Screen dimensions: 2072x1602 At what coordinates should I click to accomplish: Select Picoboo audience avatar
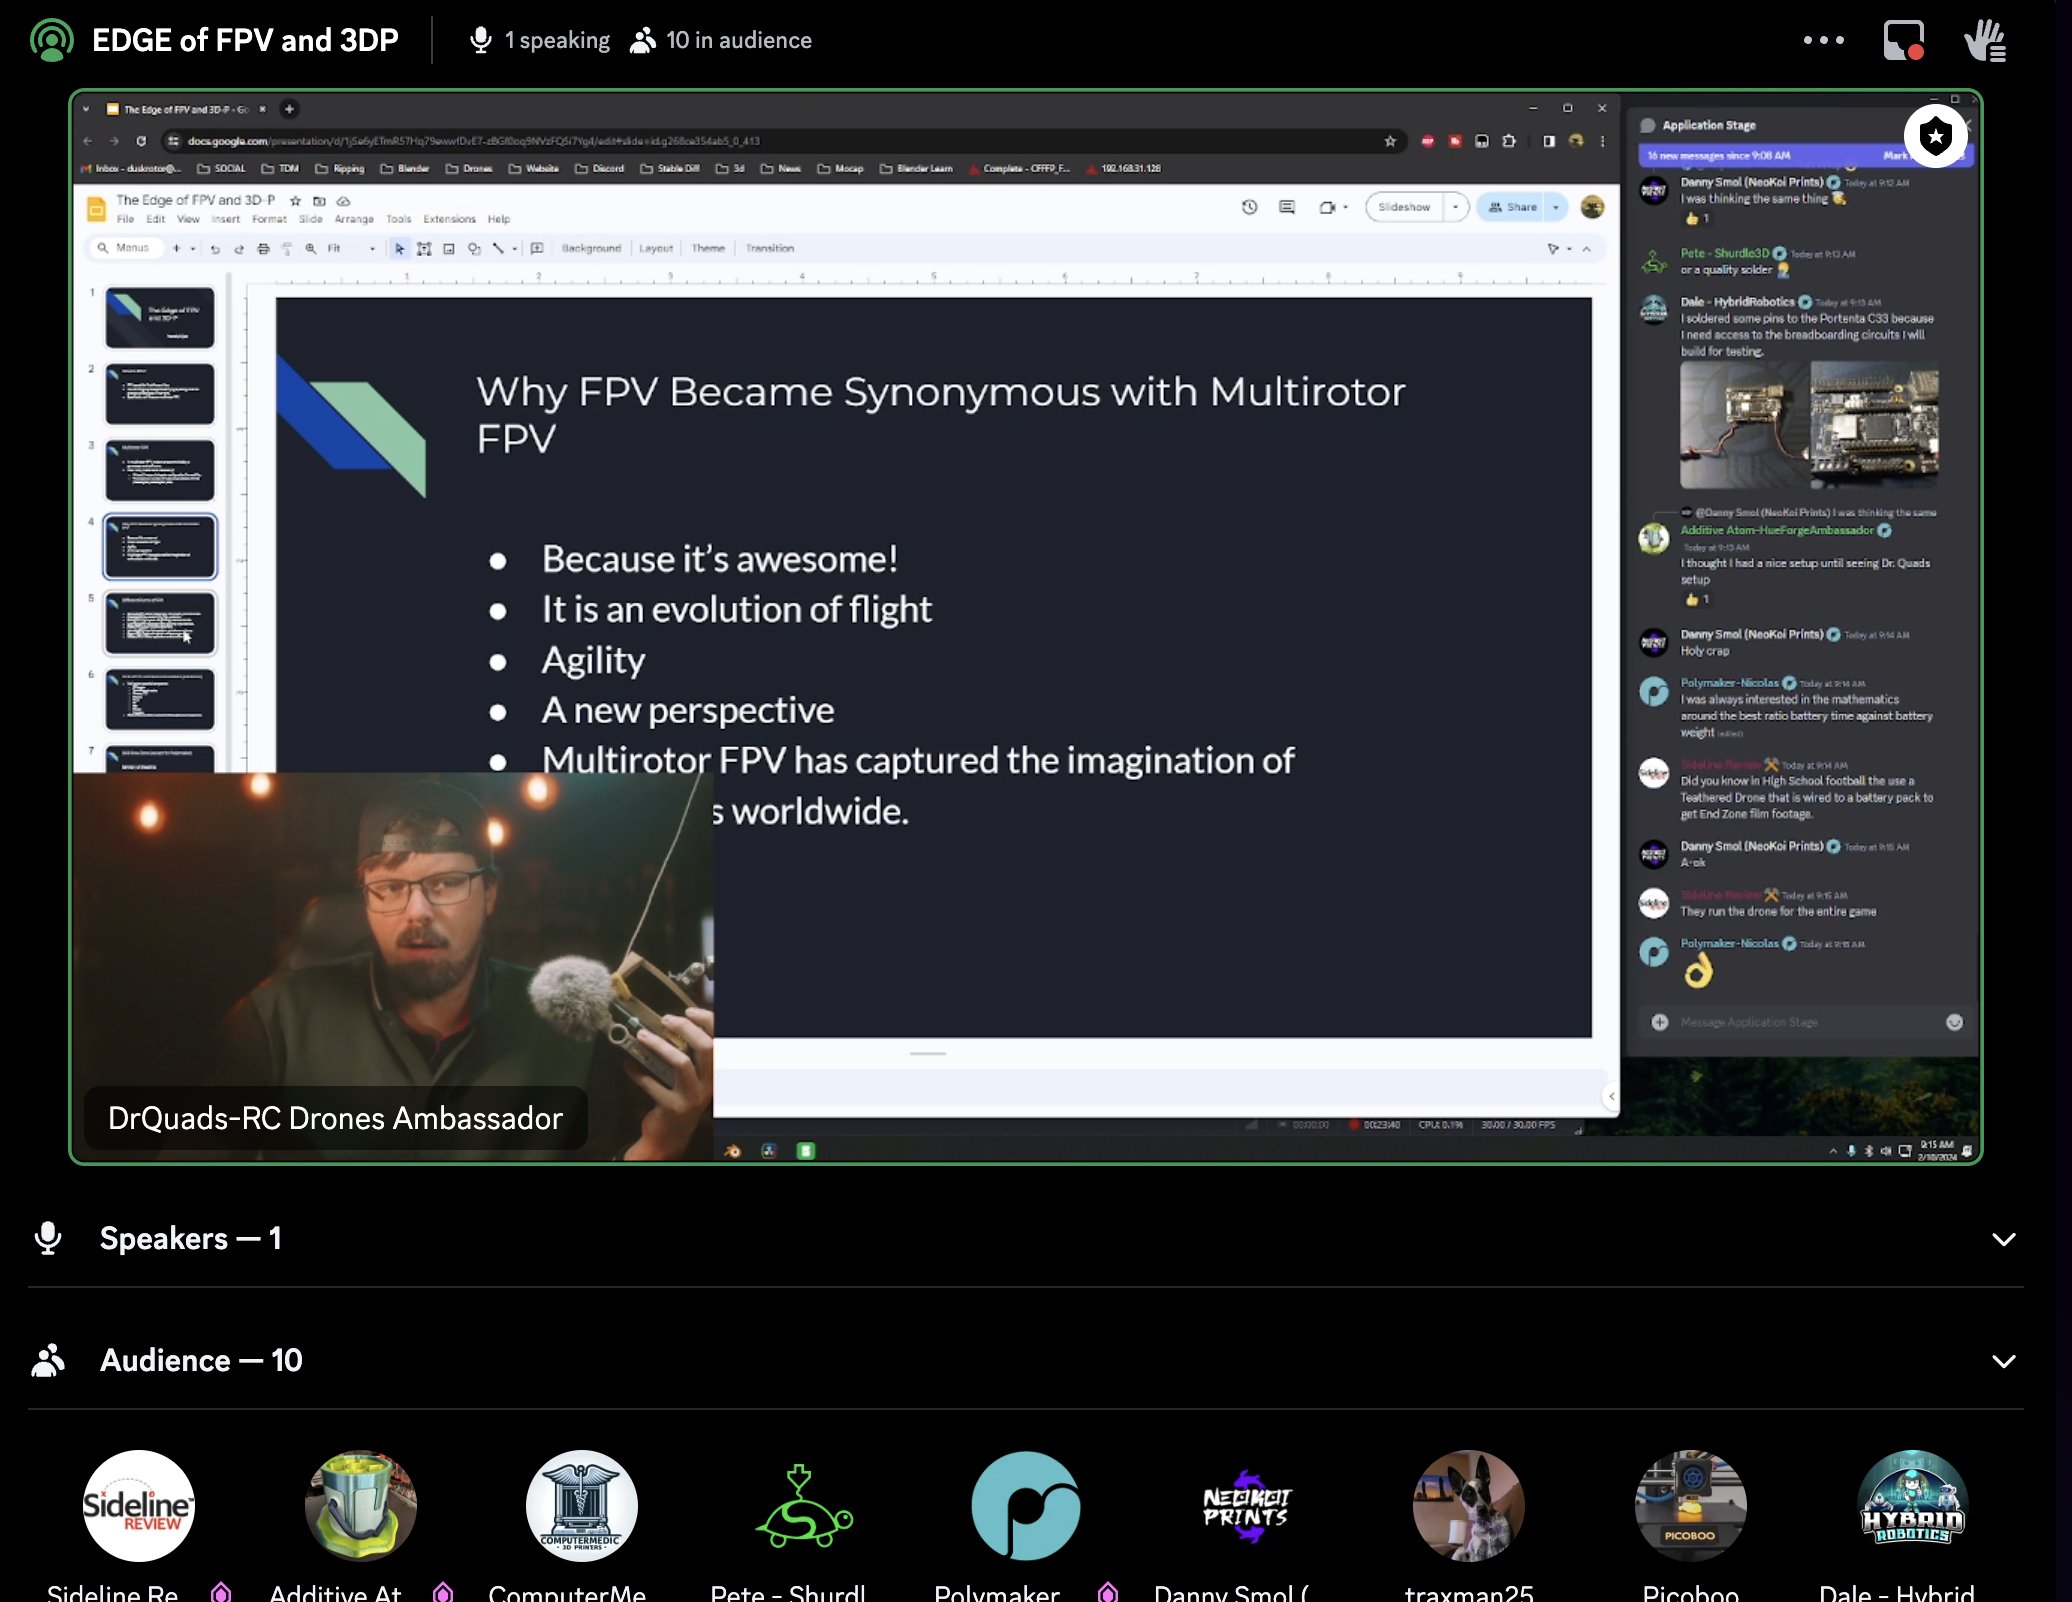(x=1691, y=1505)
